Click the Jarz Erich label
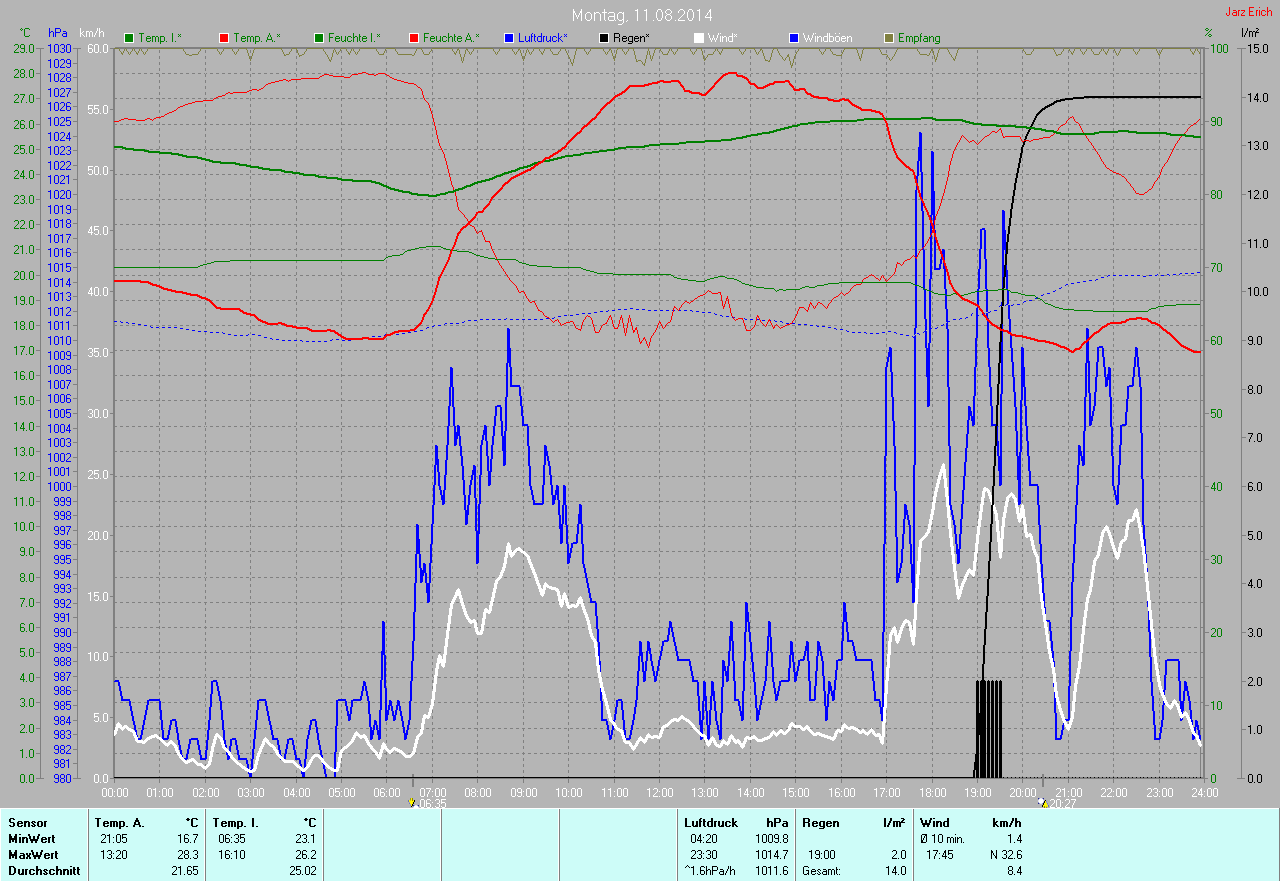The width and height of the screenshot is (1280, 881). point(1249,12)
